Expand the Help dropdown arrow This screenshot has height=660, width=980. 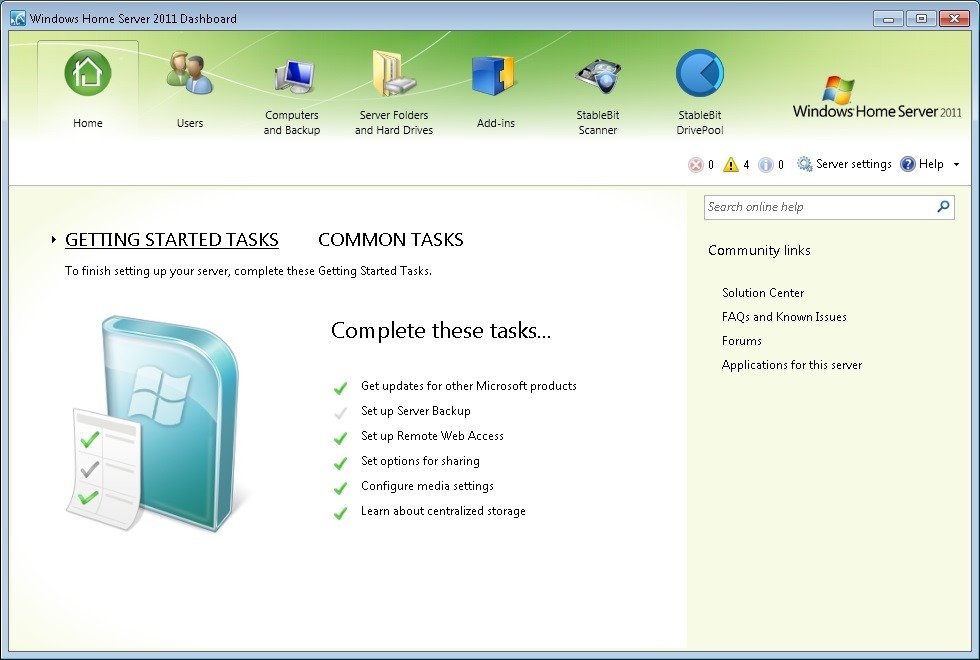956,164
